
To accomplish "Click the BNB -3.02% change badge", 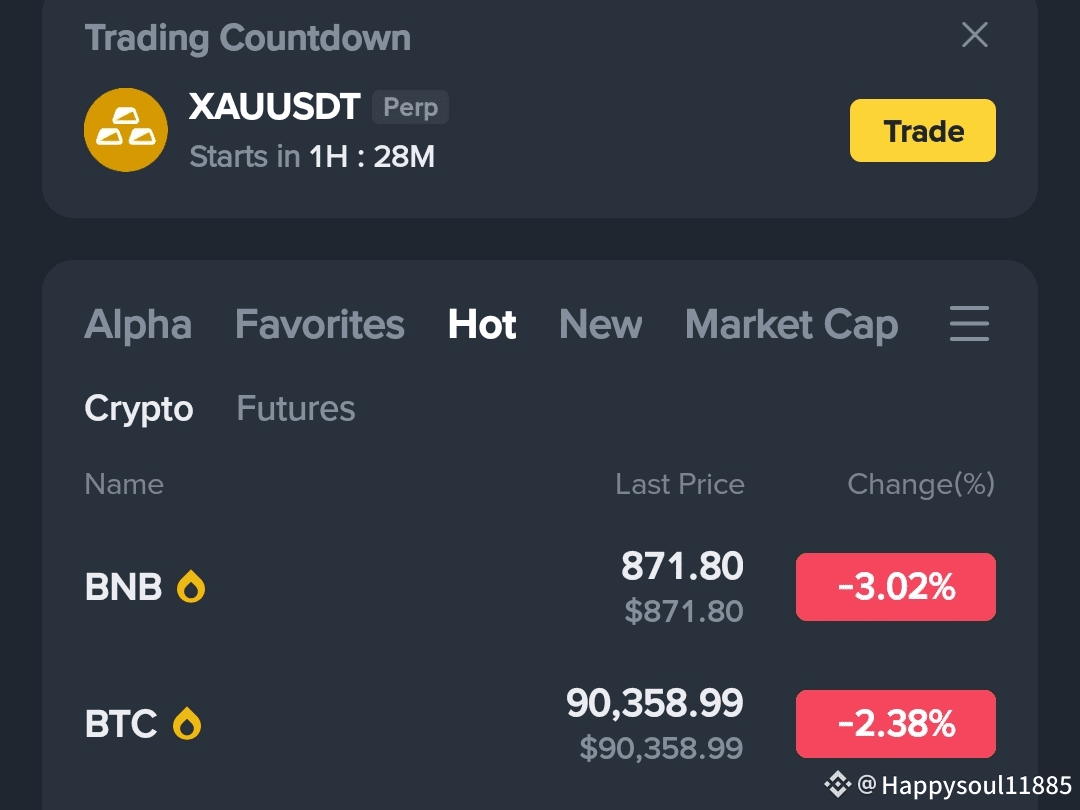I will [x=895, y=587].
